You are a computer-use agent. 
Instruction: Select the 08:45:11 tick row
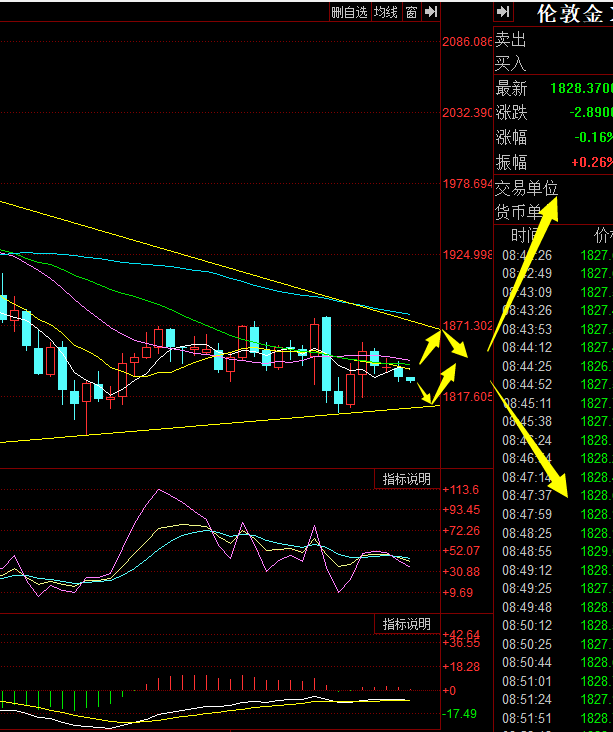click(x=553, y=403)
